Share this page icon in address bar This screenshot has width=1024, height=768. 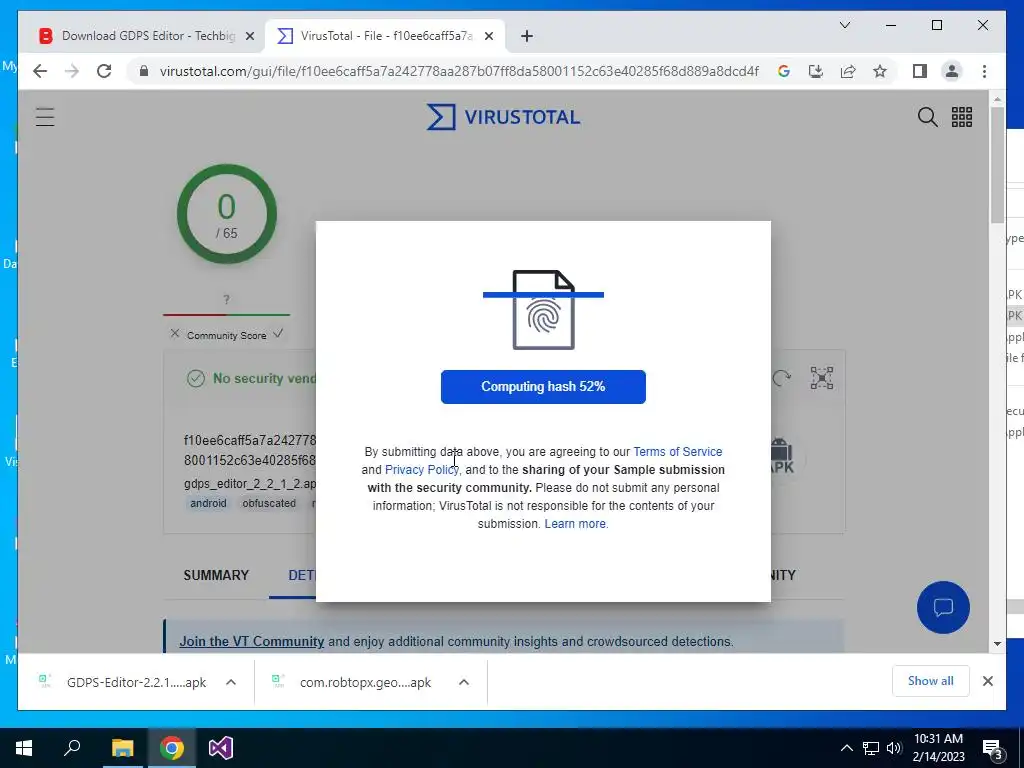848,71
